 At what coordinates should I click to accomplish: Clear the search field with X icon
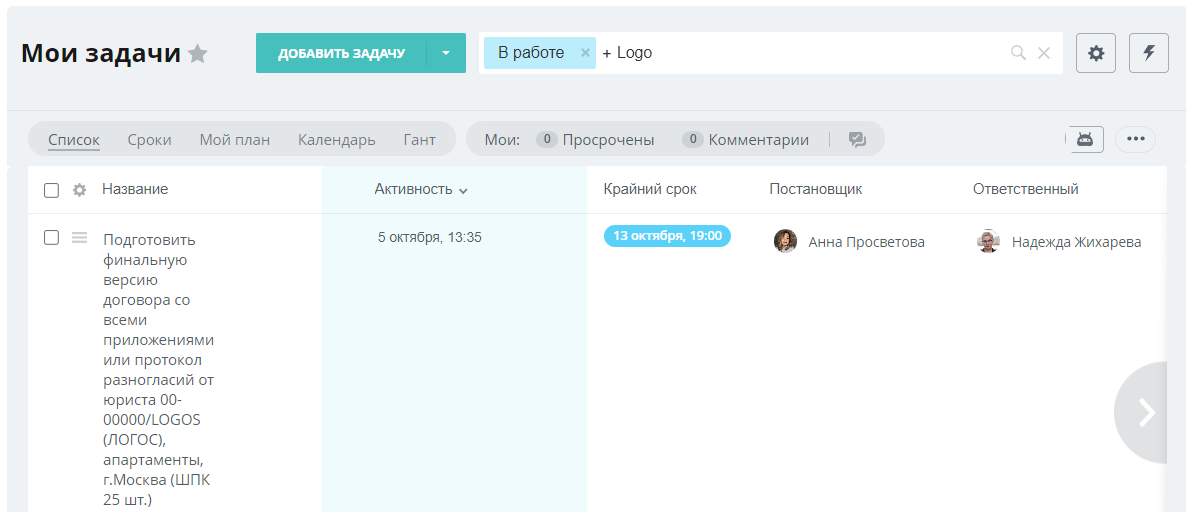(x=1044, y=53)
